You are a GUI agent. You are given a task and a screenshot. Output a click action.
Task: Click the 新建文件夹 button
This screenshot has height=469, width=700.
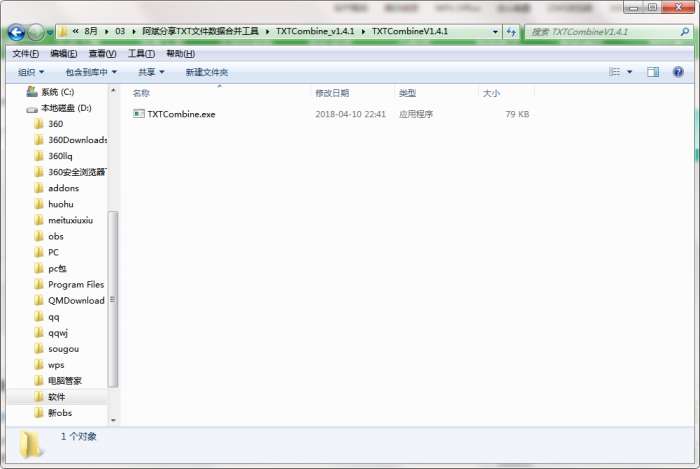207,72
